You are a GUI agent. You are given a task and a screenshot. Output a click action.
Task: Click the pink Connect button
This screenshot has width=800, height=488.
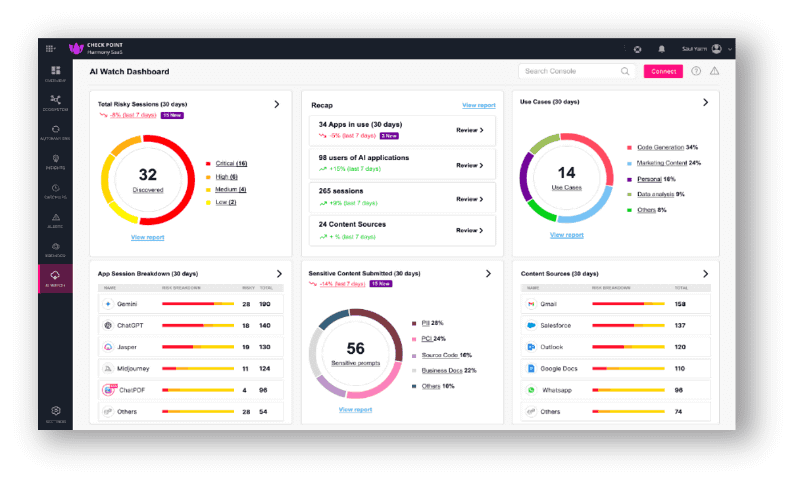(663, 71)
